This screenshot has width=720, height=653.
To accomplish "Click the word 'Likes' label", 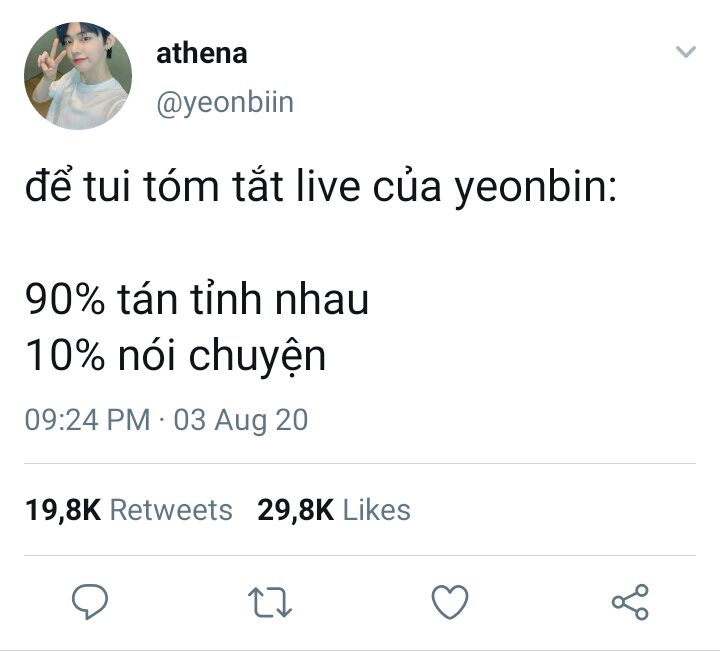I will (377, 510).
